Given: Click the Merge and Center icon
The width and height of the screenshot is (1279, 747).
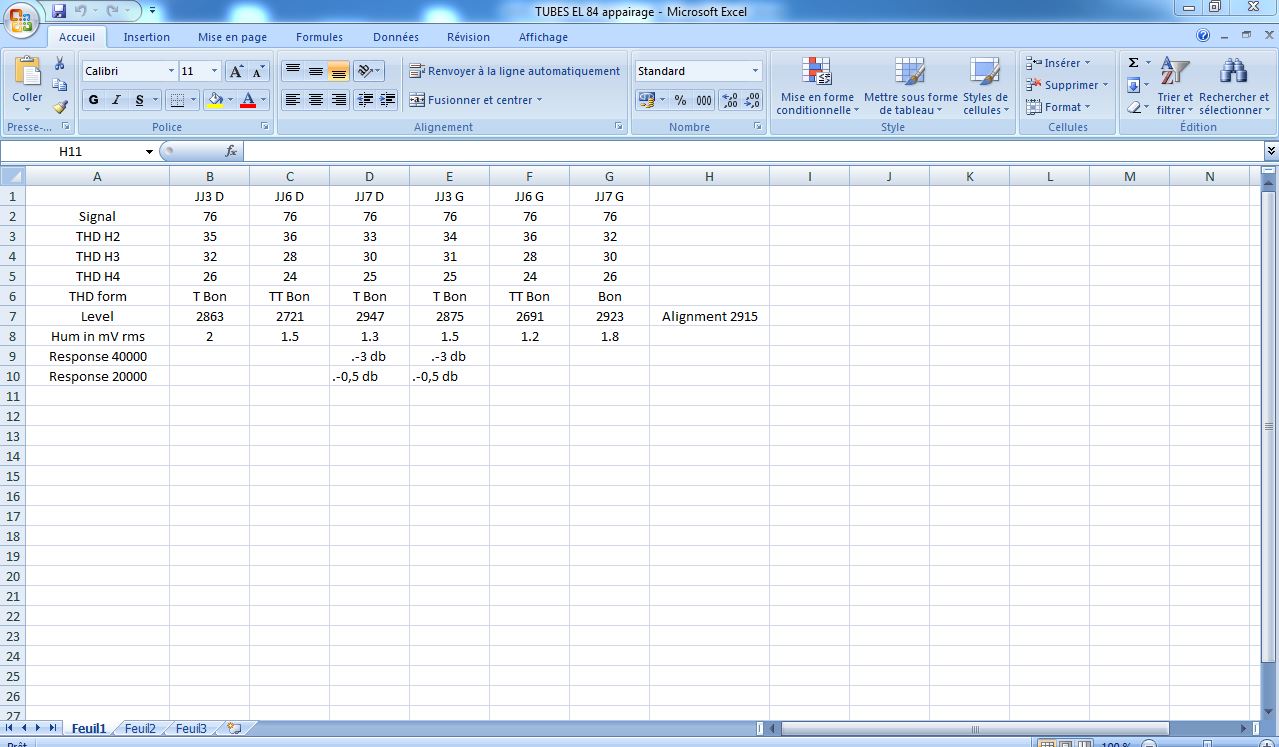Looking at the screenshot, I should pyautogui.click(x=418, y=100).
